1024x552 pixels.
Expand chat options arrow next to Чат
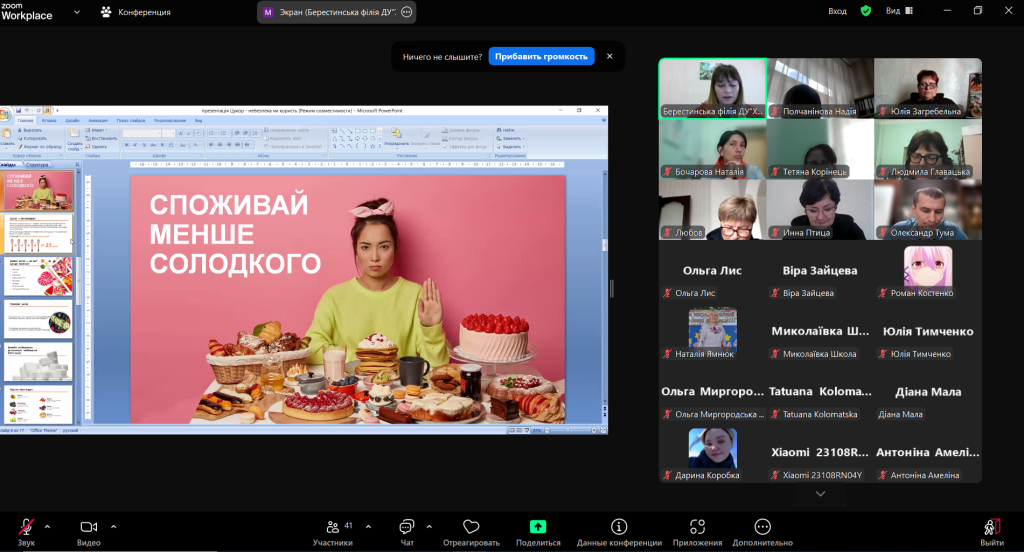(x=429, y=527)
